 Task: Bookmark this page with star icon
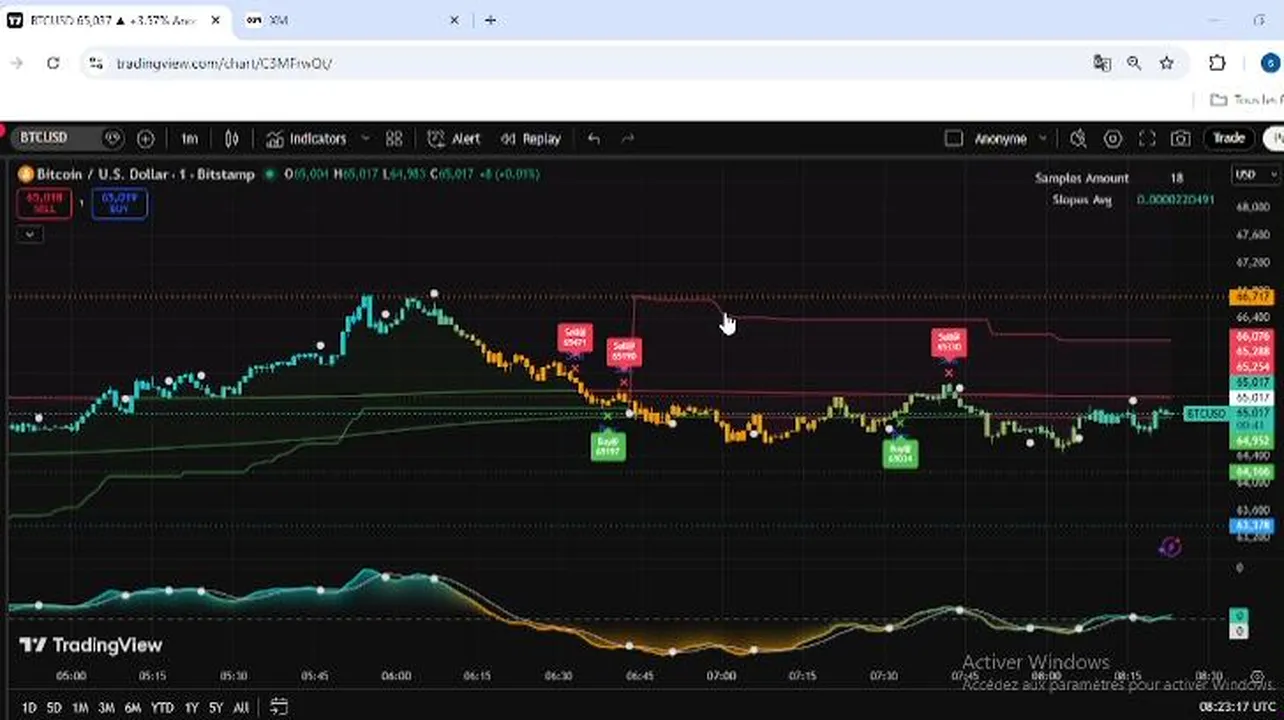coord(1166,63)
